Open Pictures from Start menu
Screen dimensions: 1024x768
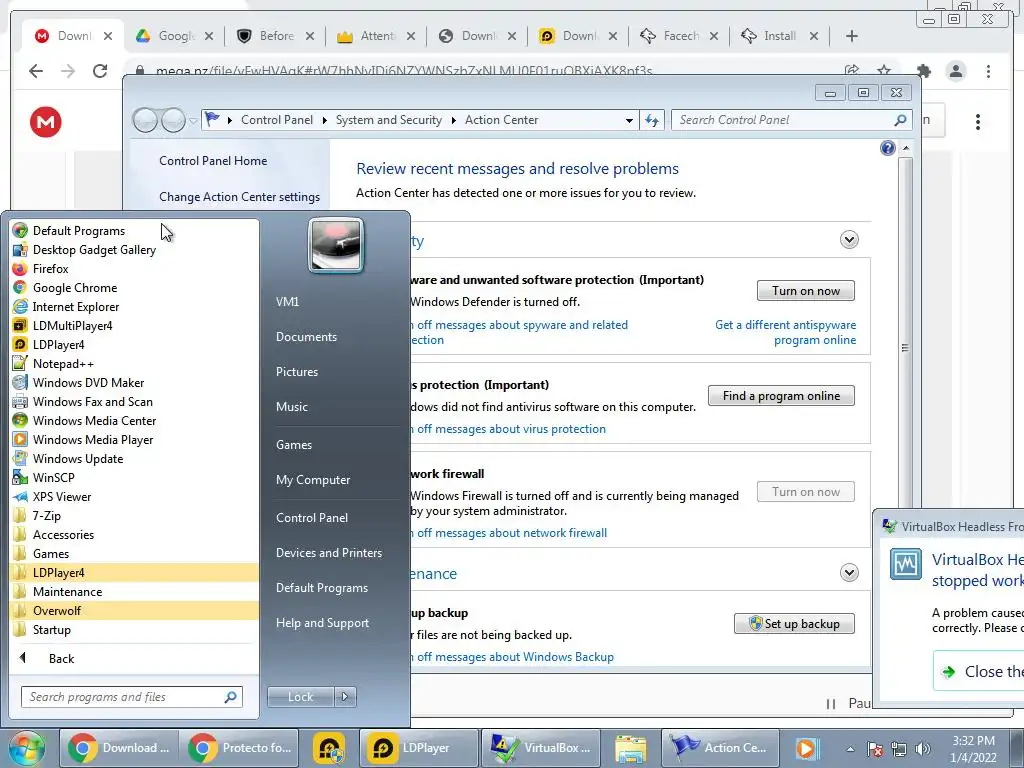pyautogui.click(x=296, y=372)
